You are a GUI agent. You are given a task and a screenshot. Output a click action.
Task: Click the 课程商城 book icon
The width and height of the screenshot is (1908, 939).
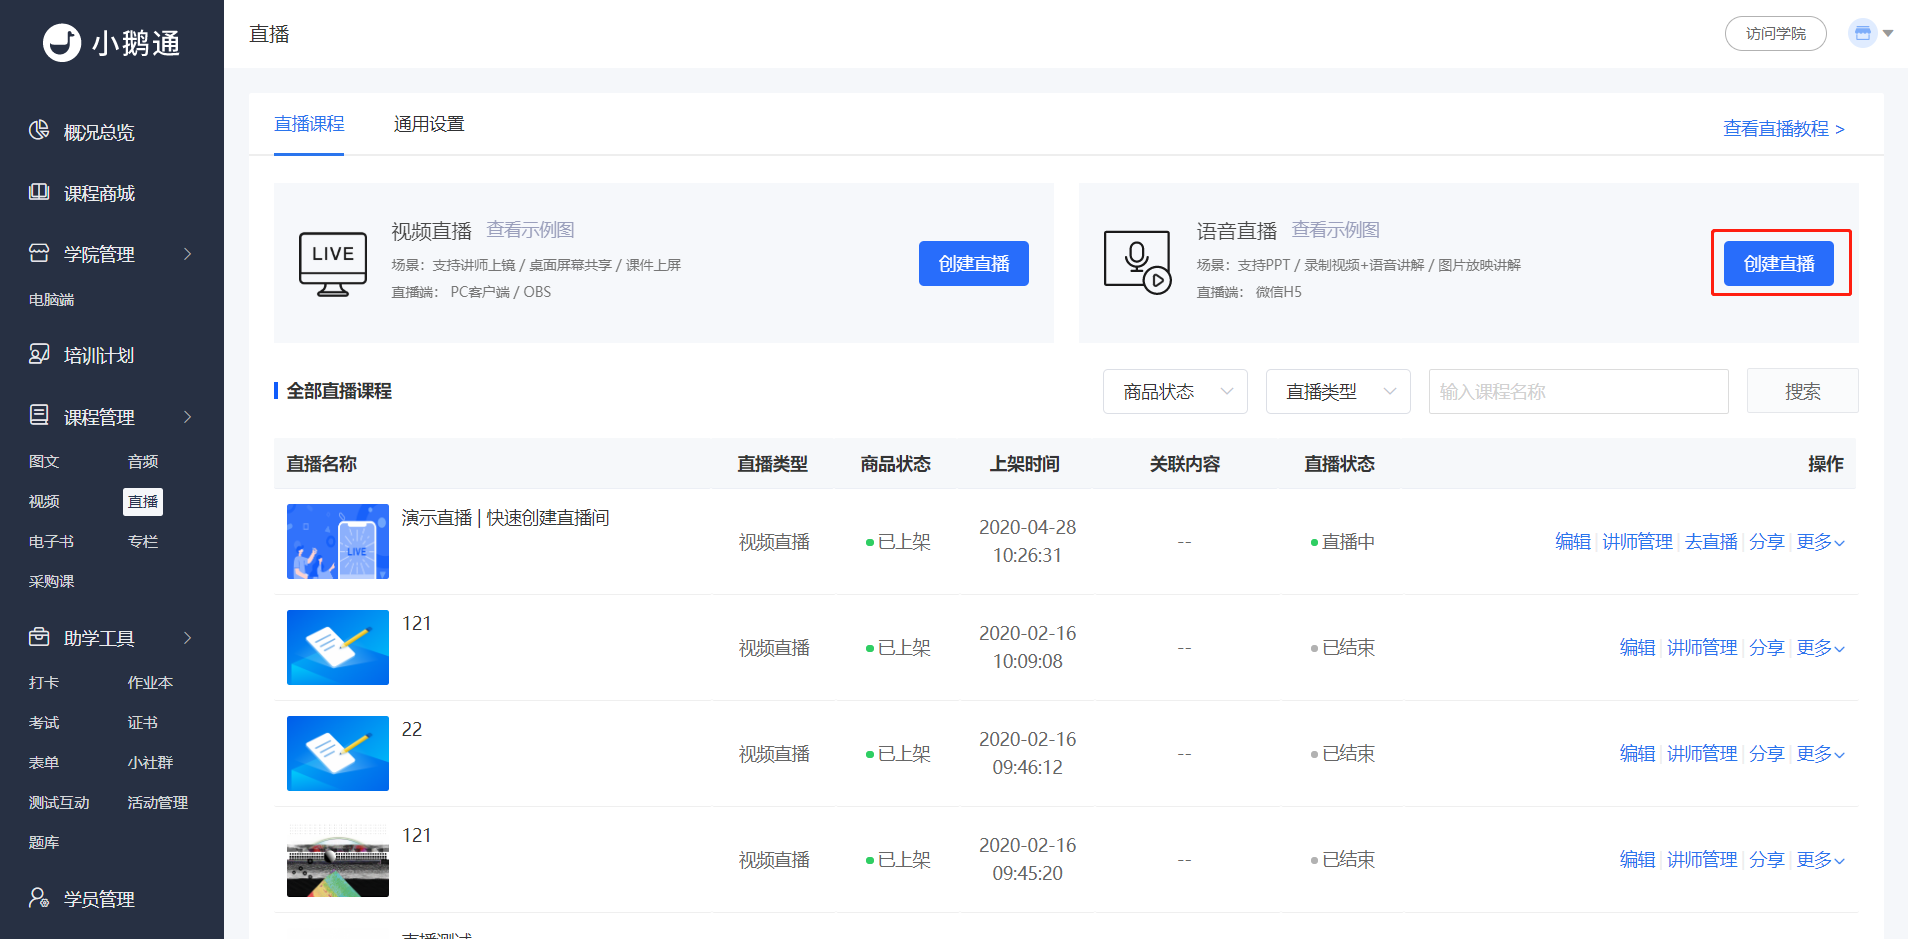(39, 192)
